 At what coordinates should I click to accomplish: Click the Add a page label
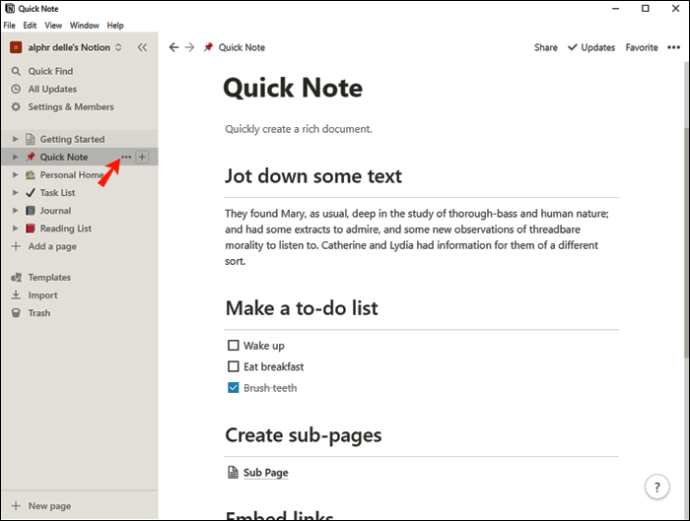point(52,246)
